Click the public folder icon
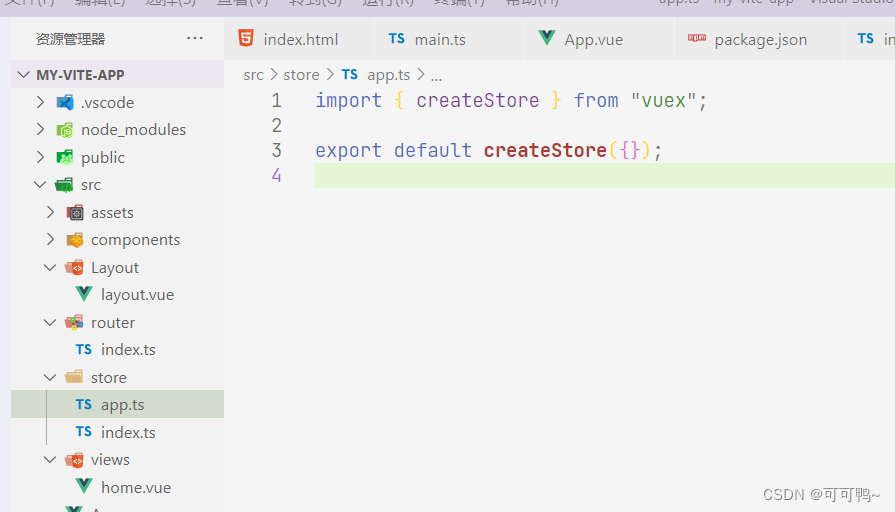The width and height of the screenshot is (895, 512). pos(65,157)
